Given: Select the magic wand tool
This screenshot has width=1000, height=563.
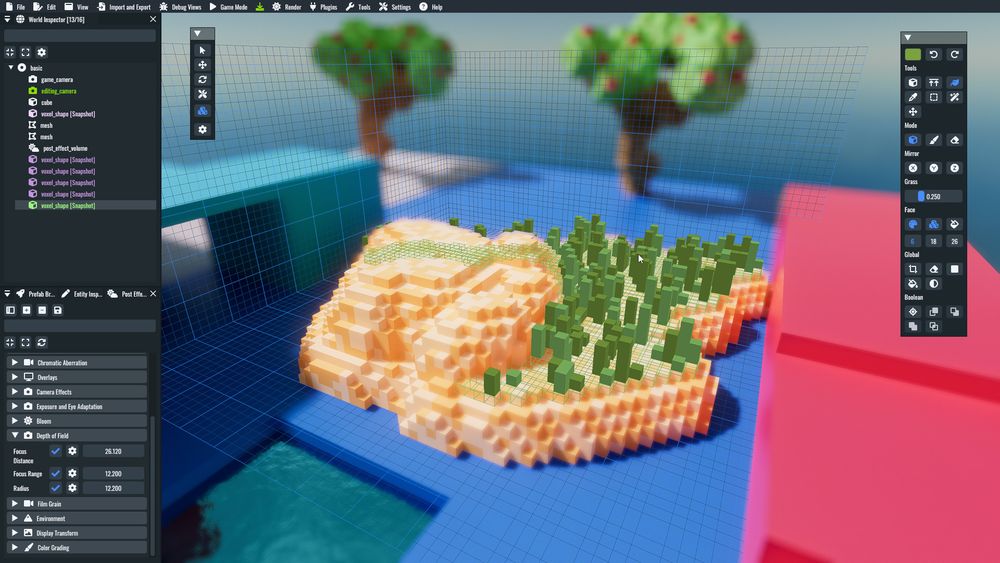Looking at the screenshot, I should [x=955, y=98].
